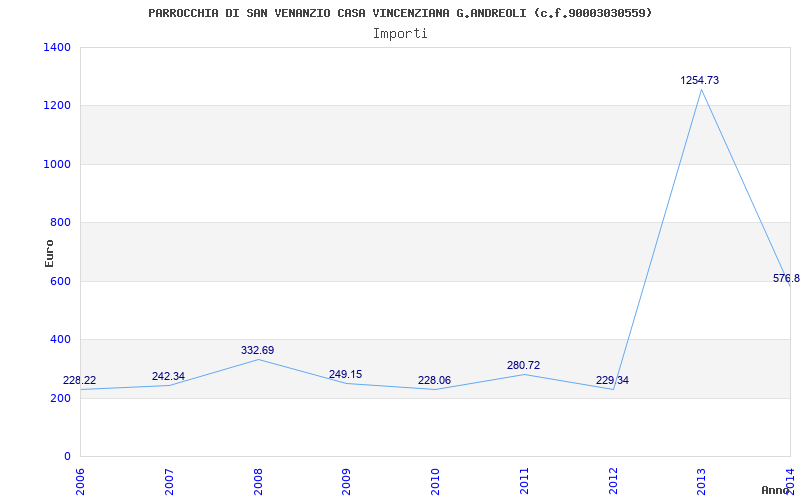The height and width of the screenshot is (500, 800).
Task: Click the 2013 x-axis year label
Action: point(701,480)
